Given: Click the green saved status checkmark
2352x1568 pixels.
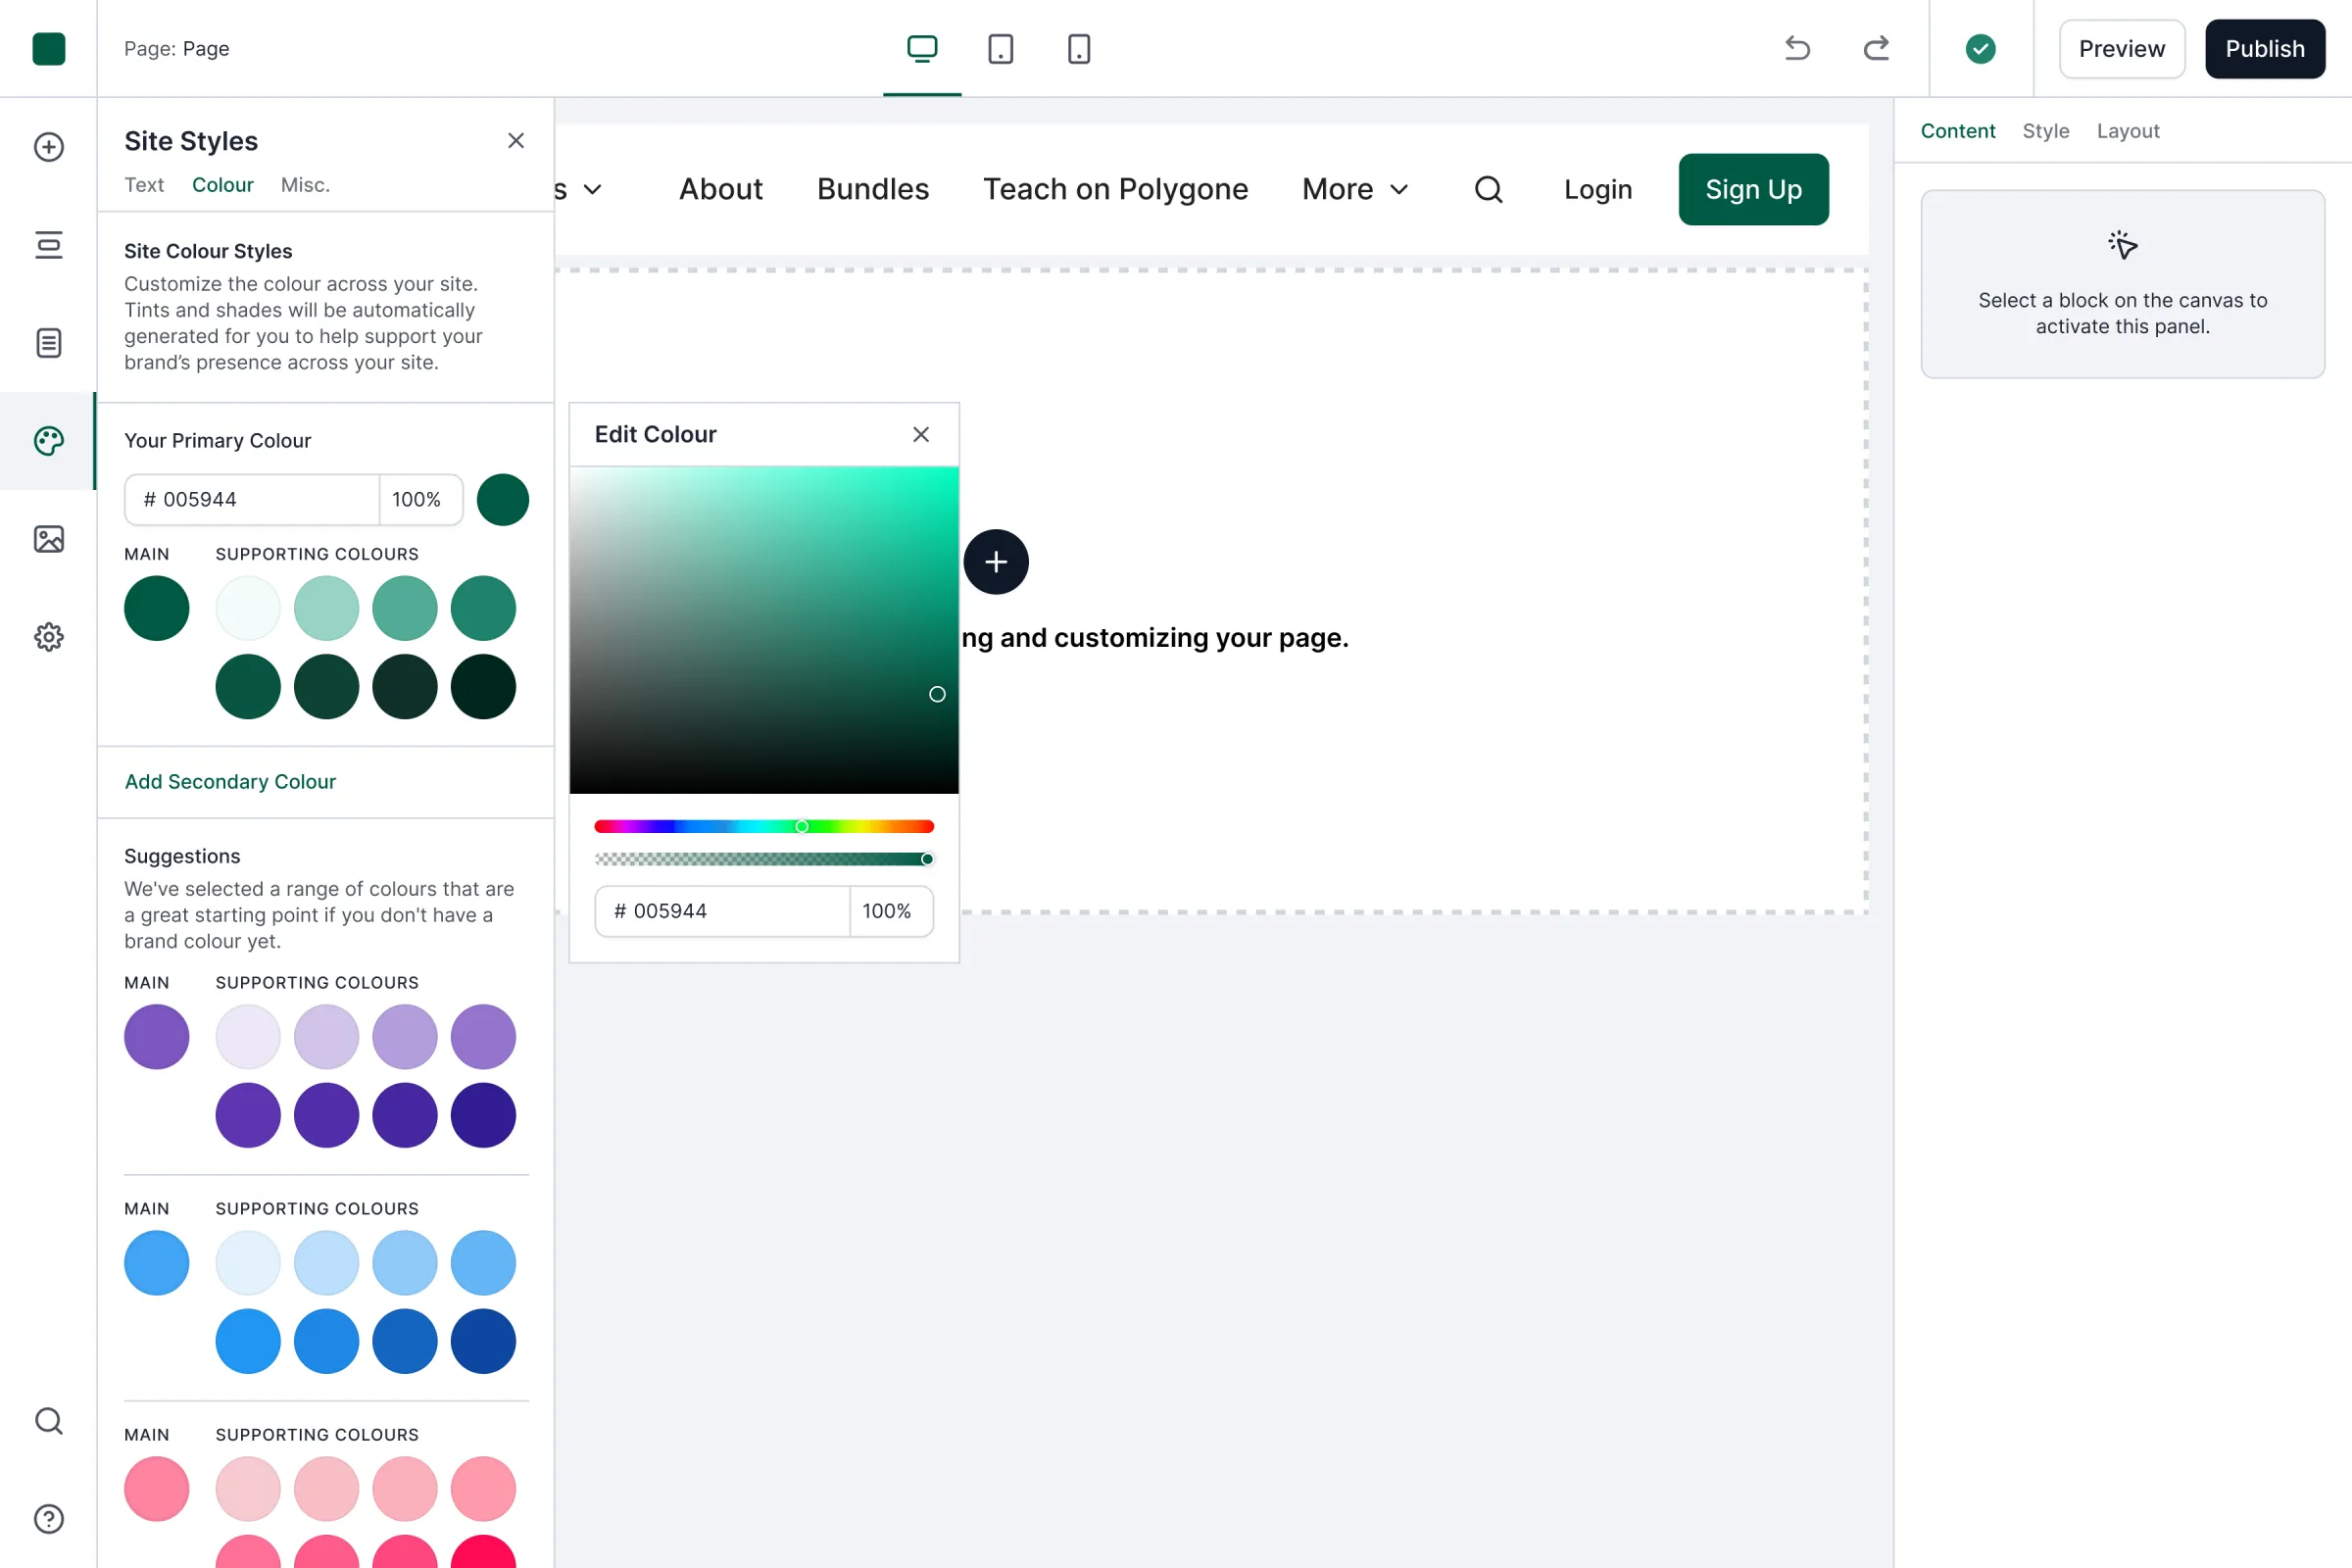Looking at the screenshot, I should [1980, 48].
